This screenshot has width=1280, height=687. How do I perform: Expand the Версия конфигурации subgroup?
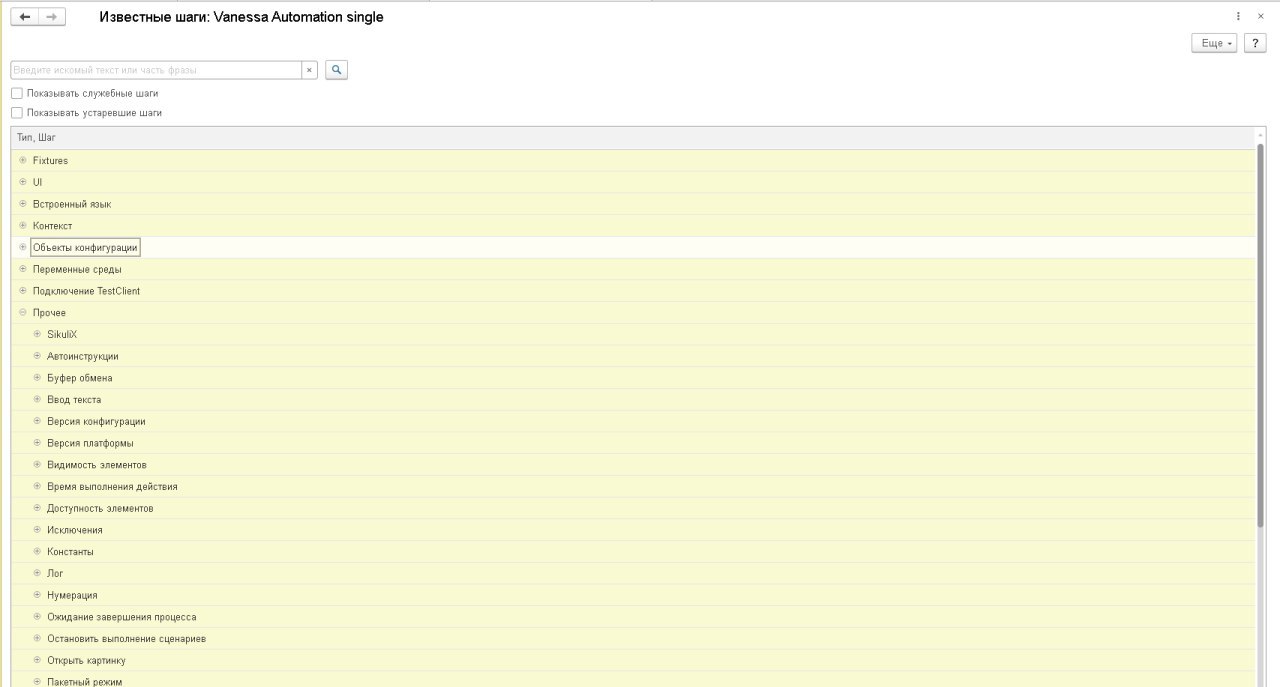point(38,421)
